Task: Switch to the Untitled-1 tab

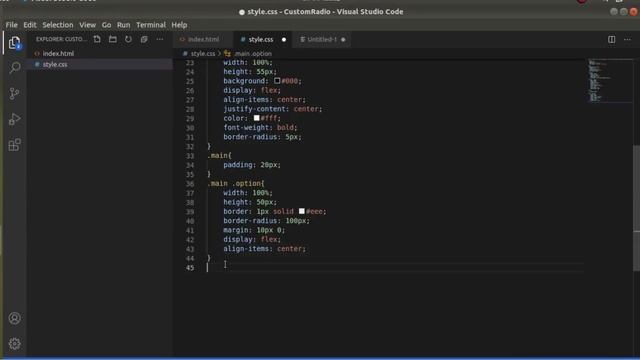Action: click(x=322, y=40)
